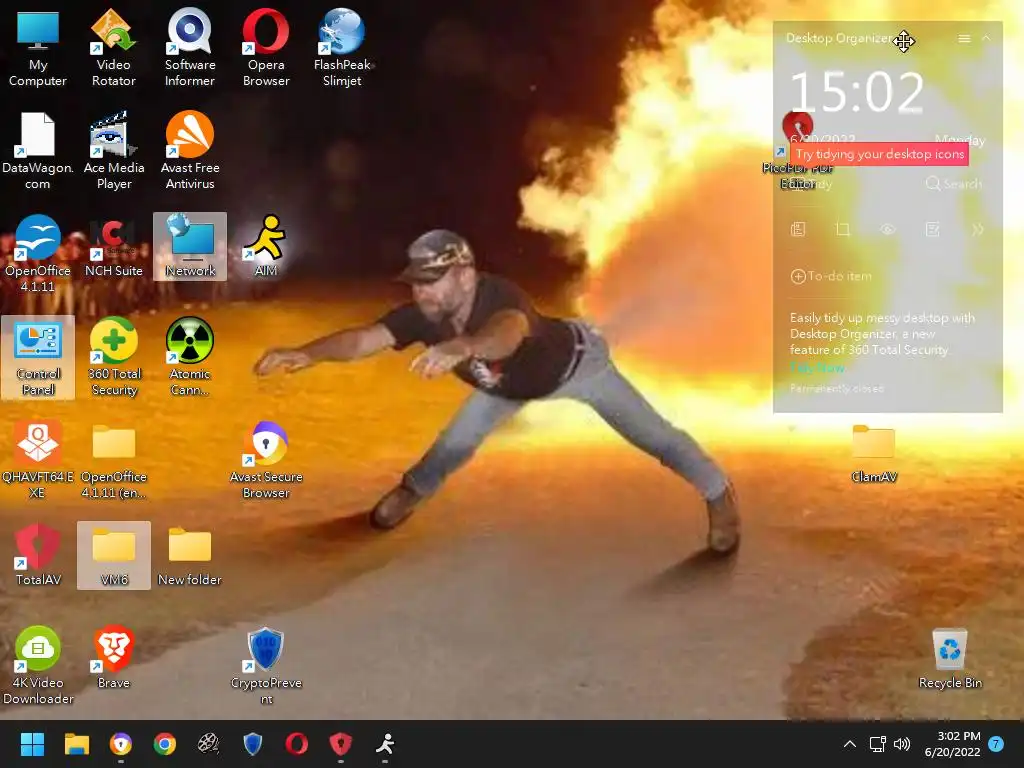Select the DataWagon.com file icon
Screen dimensions: 1024x768
pyautogui.click(x=37, y=150)
